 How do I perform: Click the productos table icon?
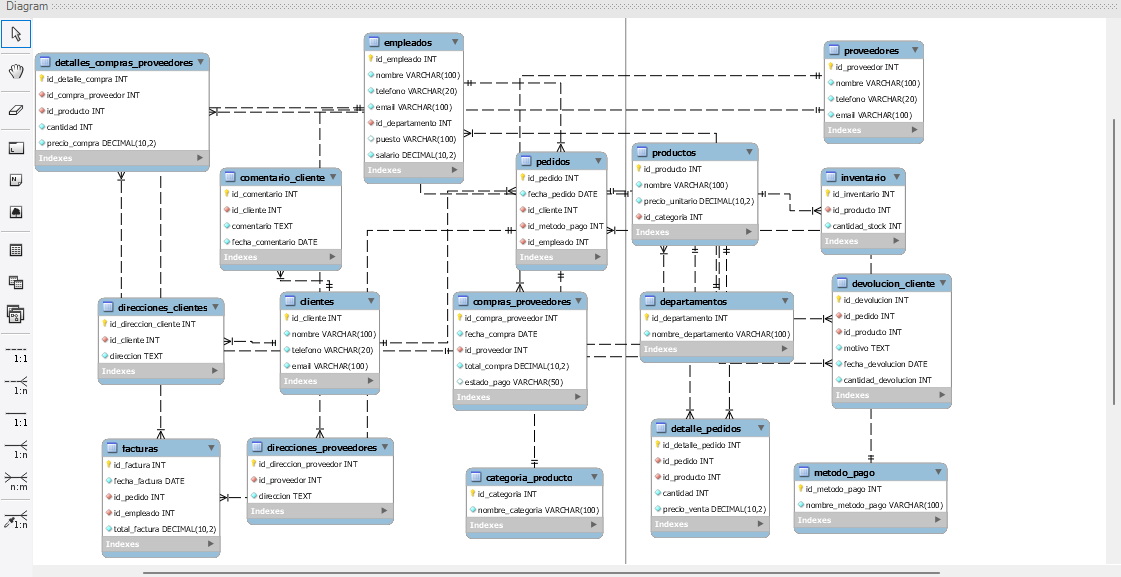(642, 152)
